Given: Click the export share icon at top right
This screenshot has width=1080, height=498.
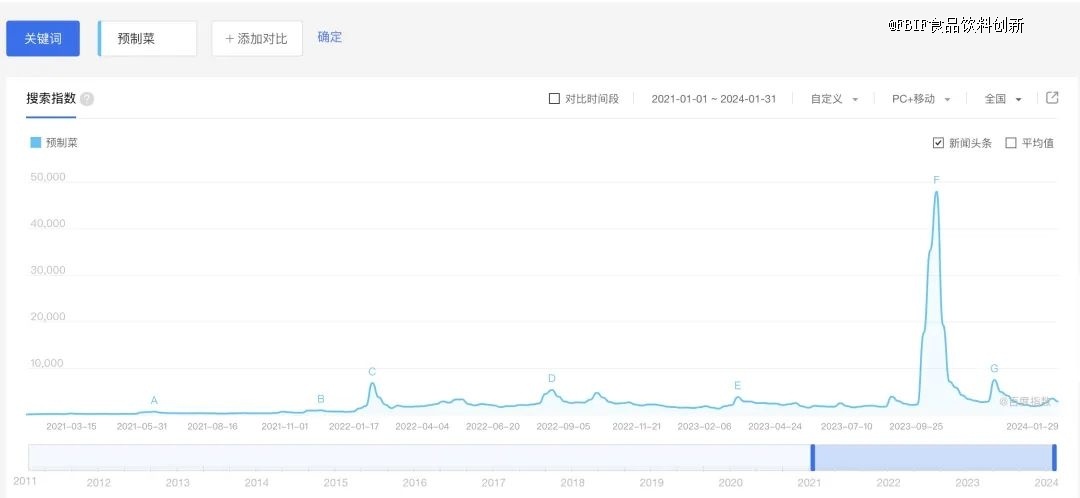Looking at the screenshot, I should tap(1052, 98).
